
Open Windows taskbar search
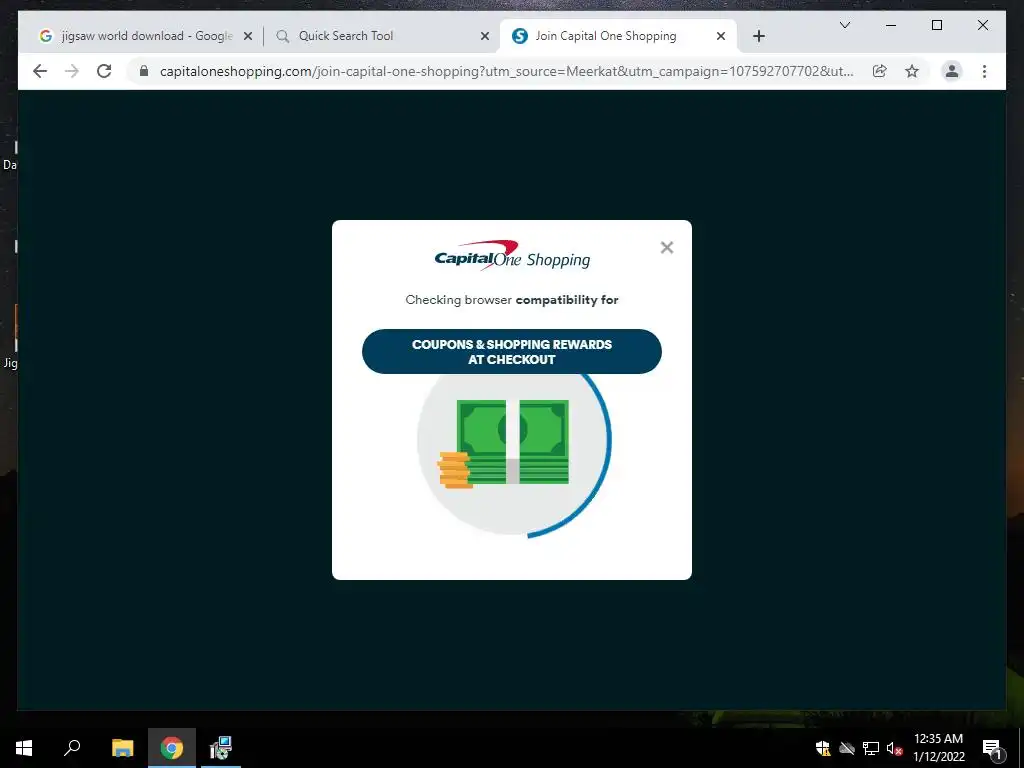pos(72,748)
